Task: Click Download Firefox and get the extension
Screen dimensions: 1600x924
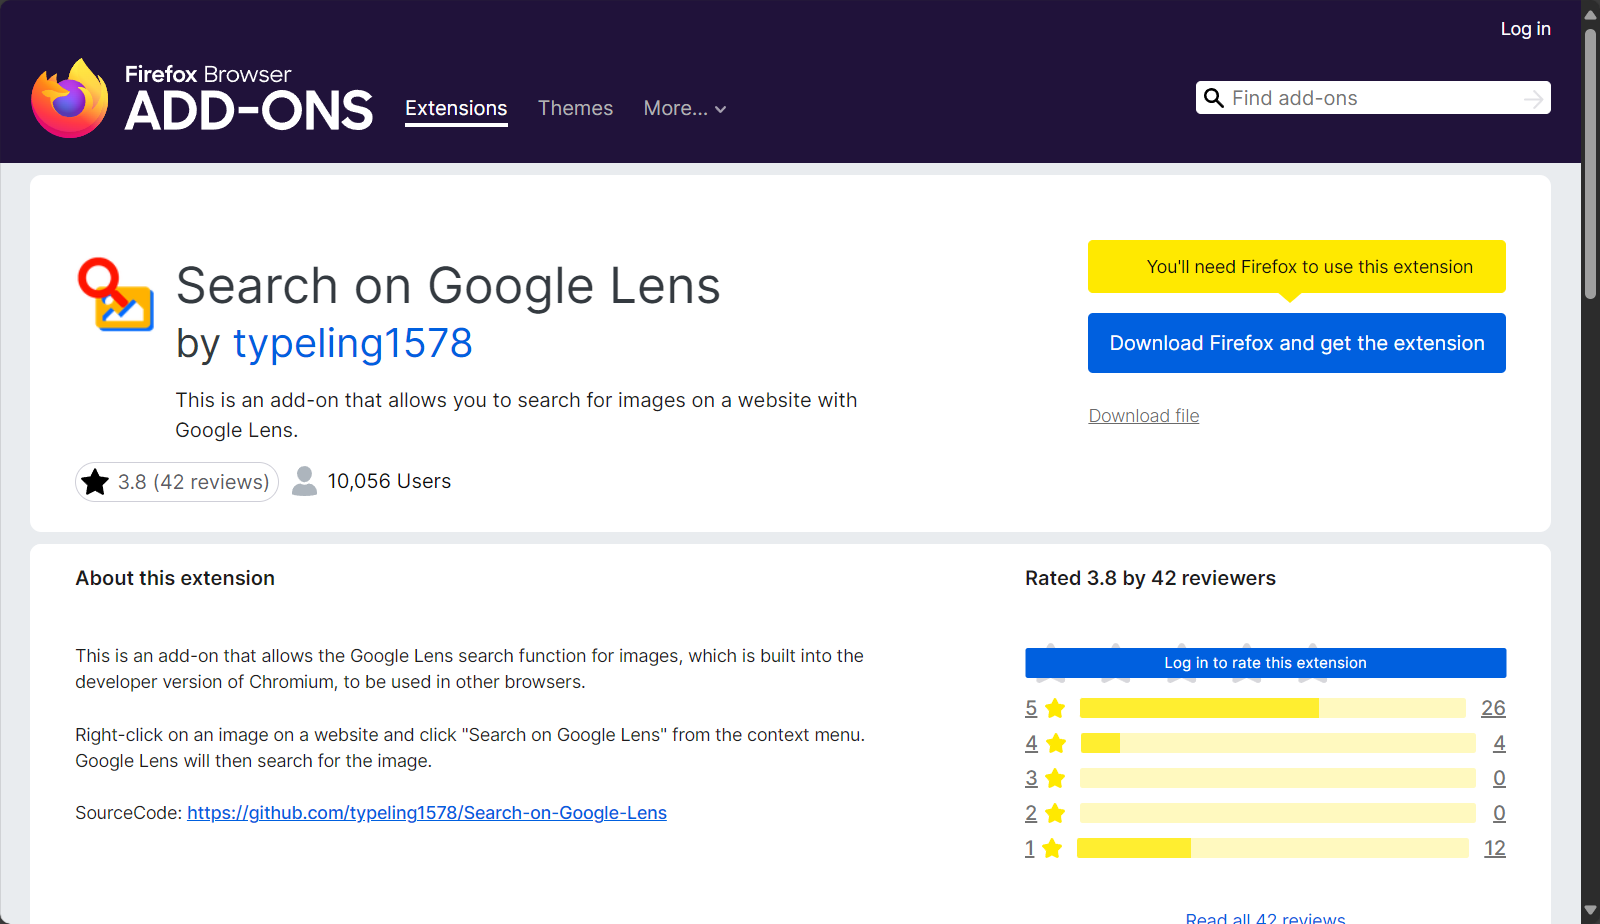Action: pyautogui.click(x=1297, y=343)
